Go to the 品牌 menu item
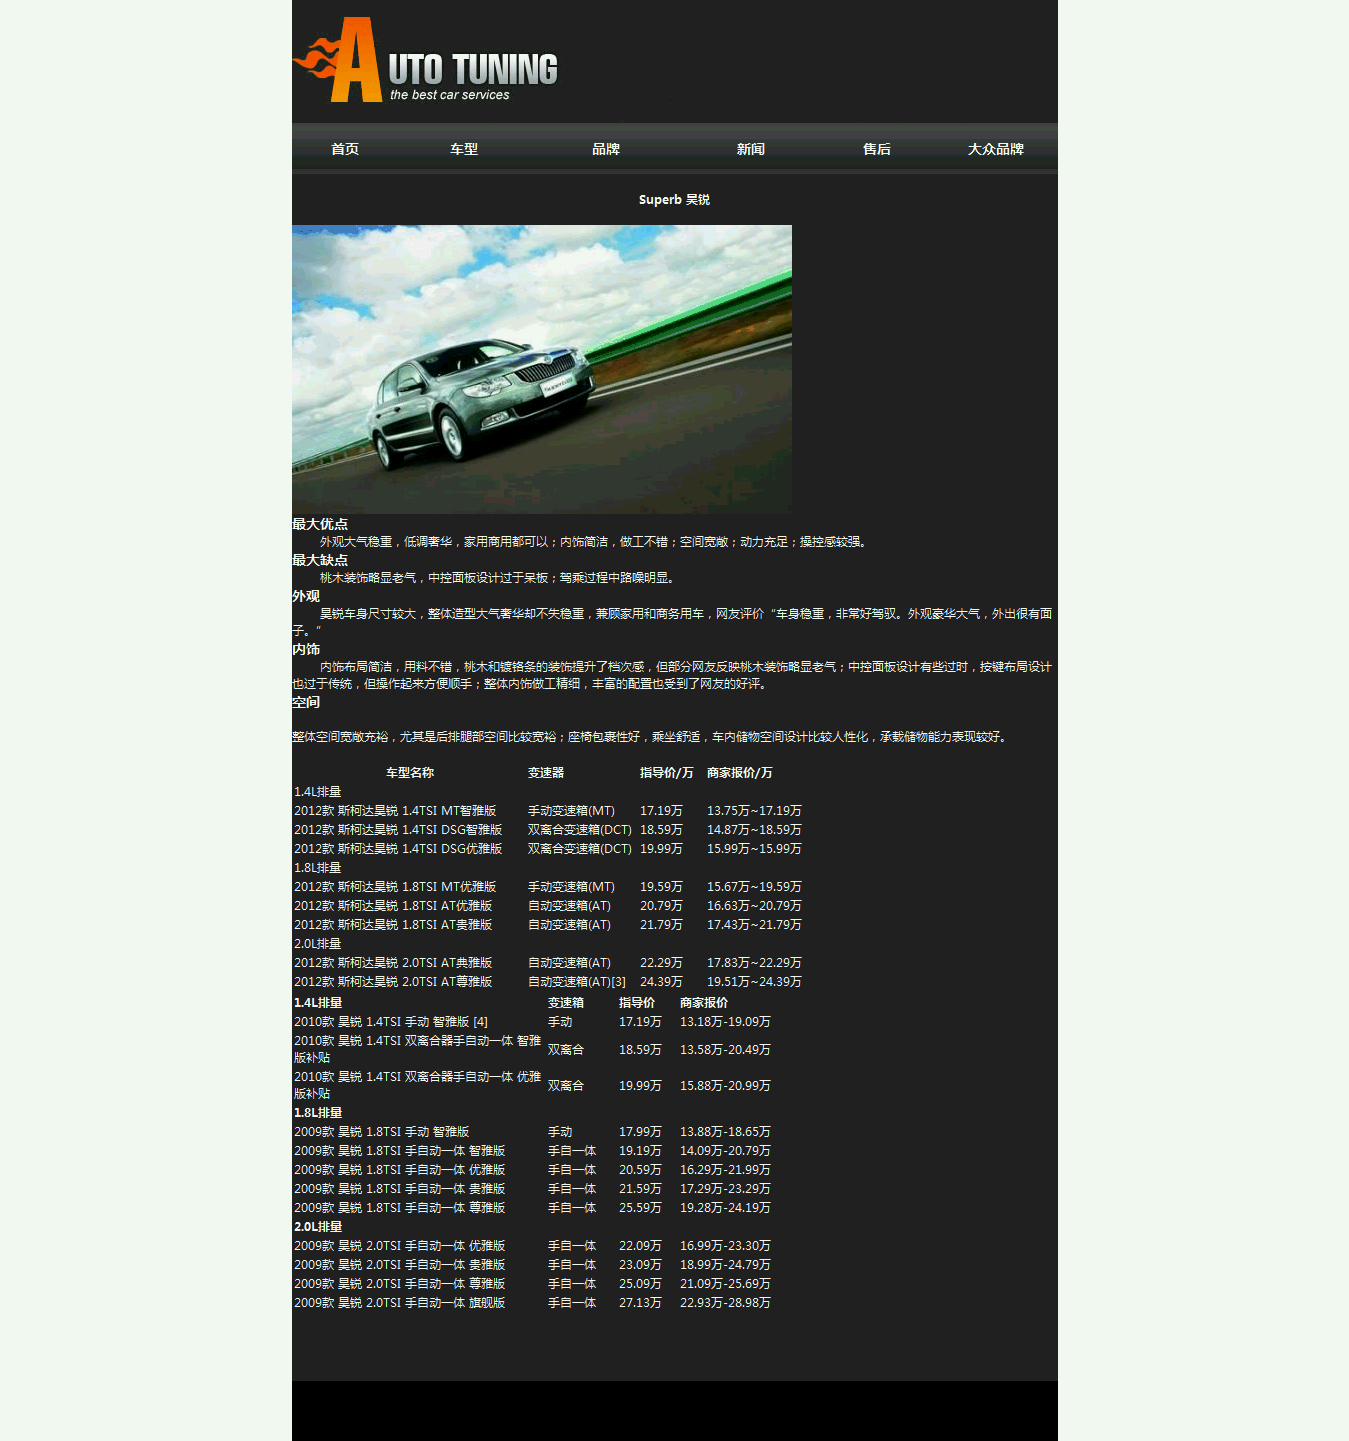1349x1441 pixels. click(606, 149)
